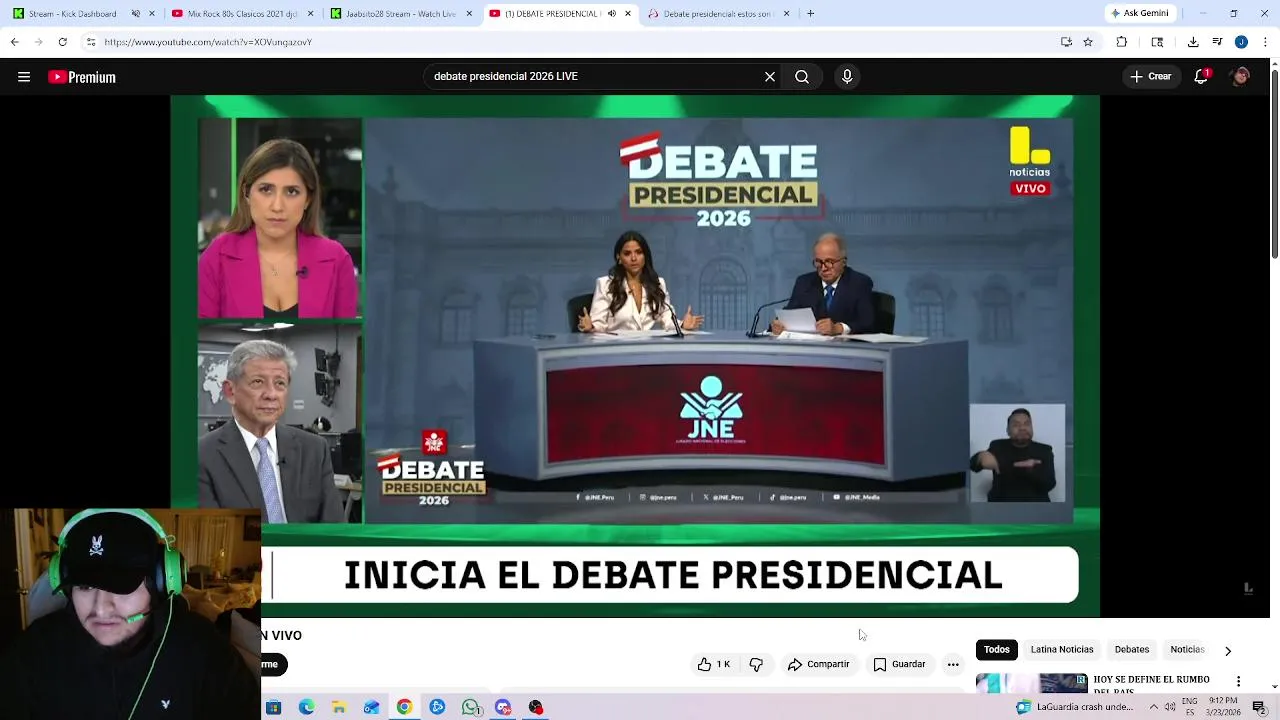Open YouTube notifications bell
Screen dimensions: 1280x720
click(x=1201, y=77)
